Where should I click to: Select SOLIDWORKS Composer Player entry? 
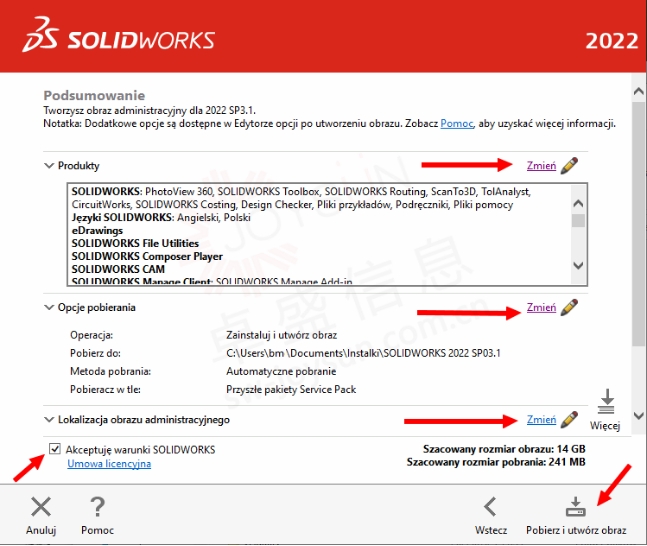pos(147,257)
